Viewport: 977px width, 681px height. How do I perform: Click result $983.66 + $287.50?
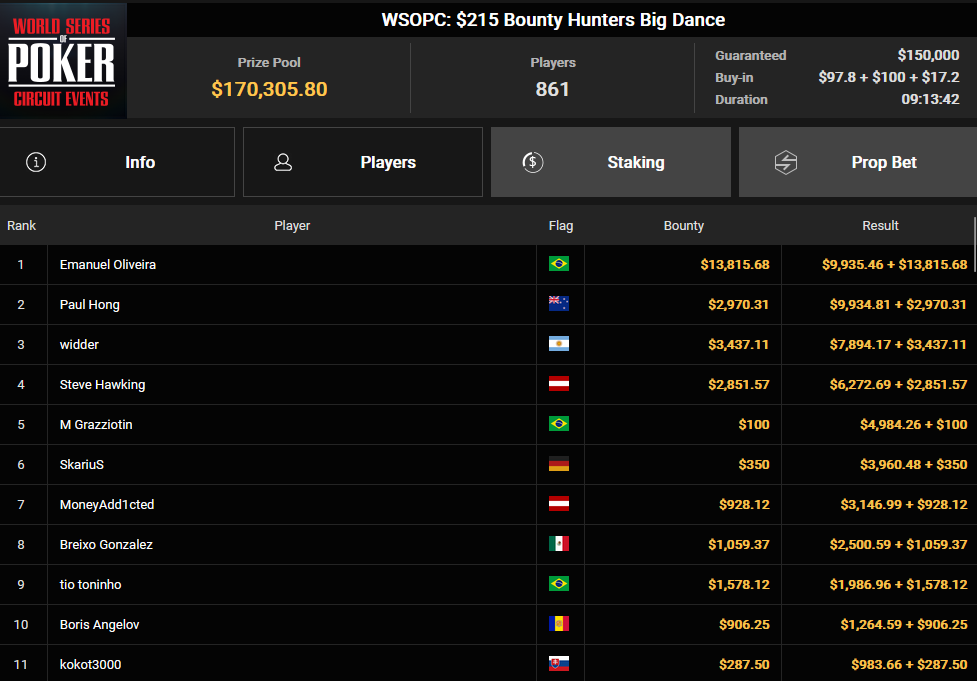[909, 664]
